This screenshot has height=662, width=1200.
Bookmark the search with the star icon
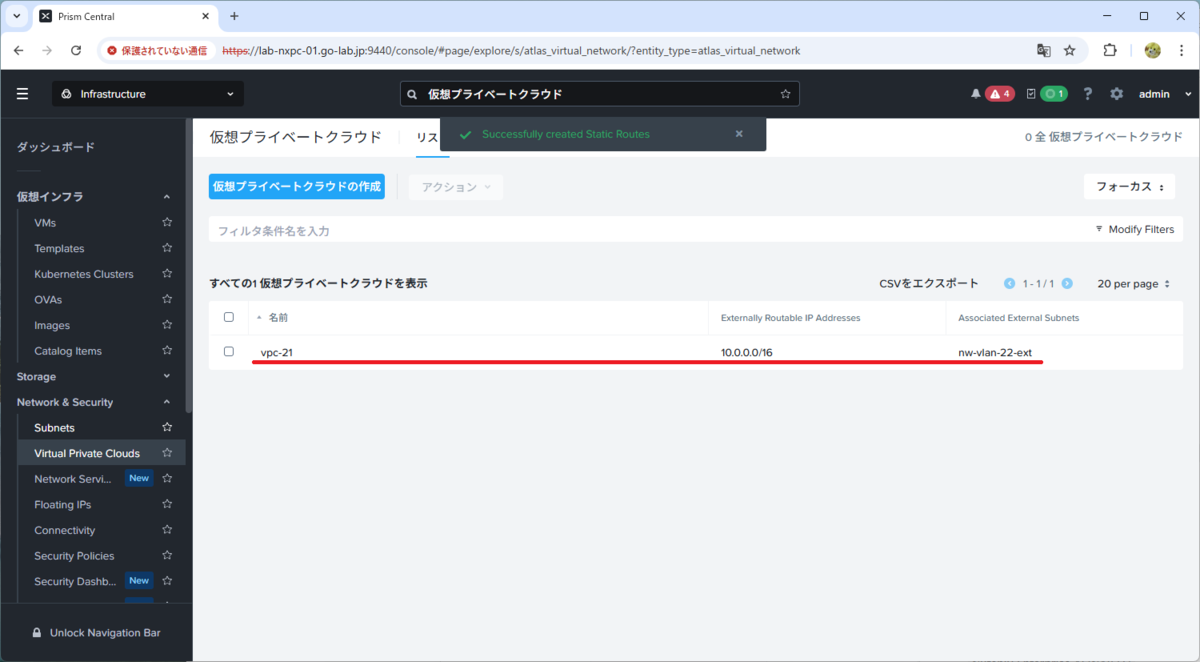tap(785, 94)
